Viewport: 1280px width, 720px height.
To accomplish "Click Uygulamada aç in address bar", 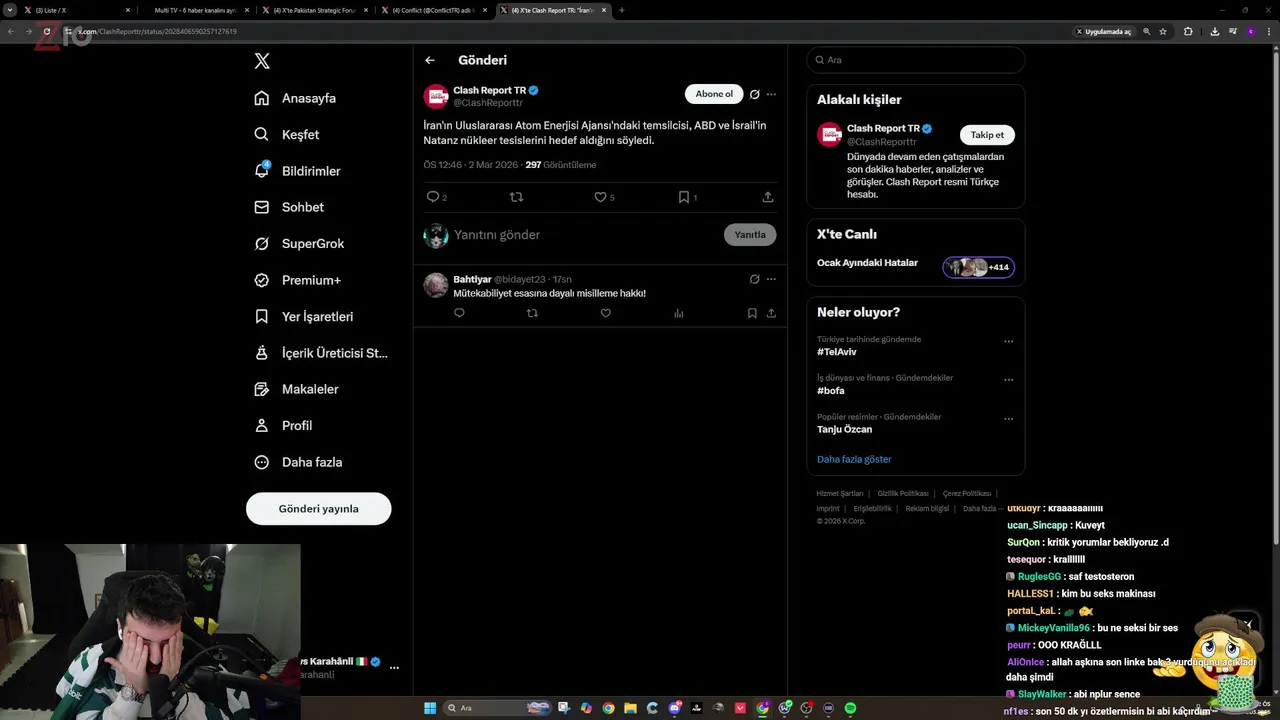I will (x=1104, y=31).
